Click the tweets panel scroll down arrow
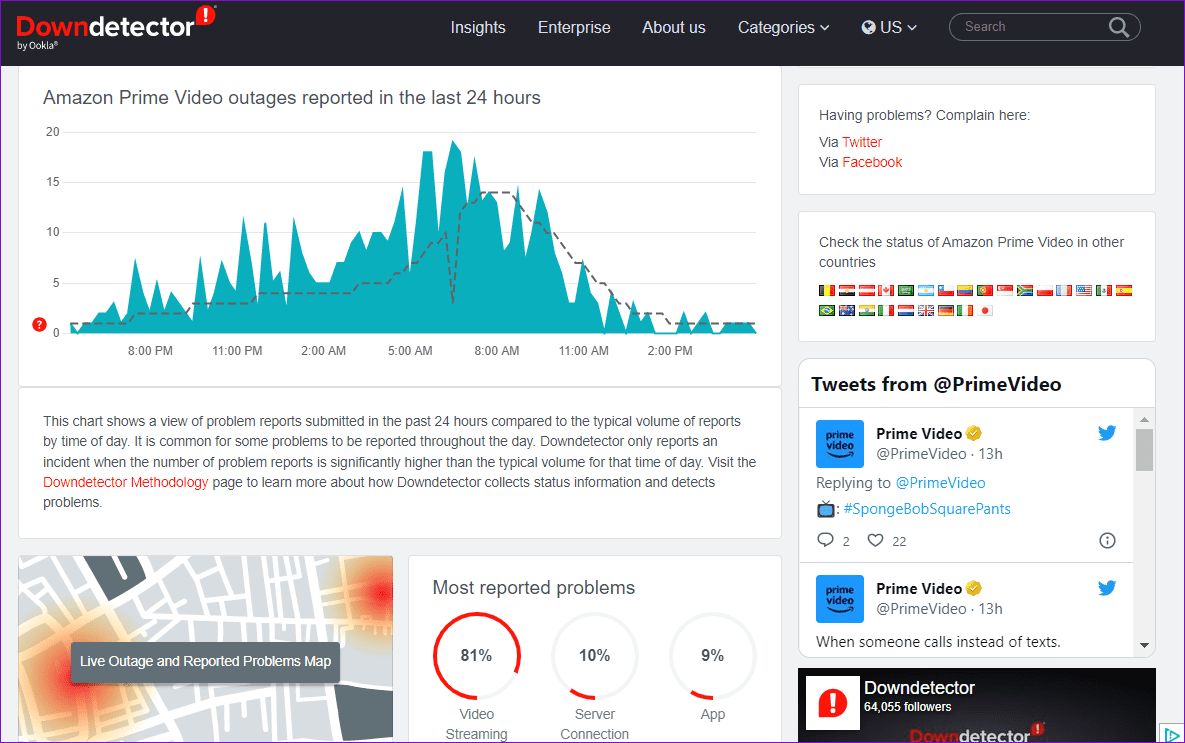Screen dimensions: 1185x743 (x=1144, y=645)
